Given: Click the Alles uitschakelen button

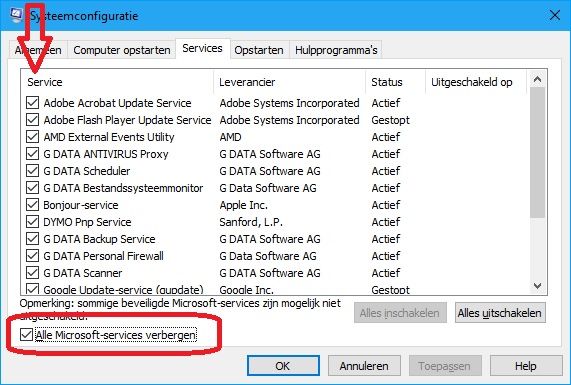Looking at the screenshot, I should 500,313.
